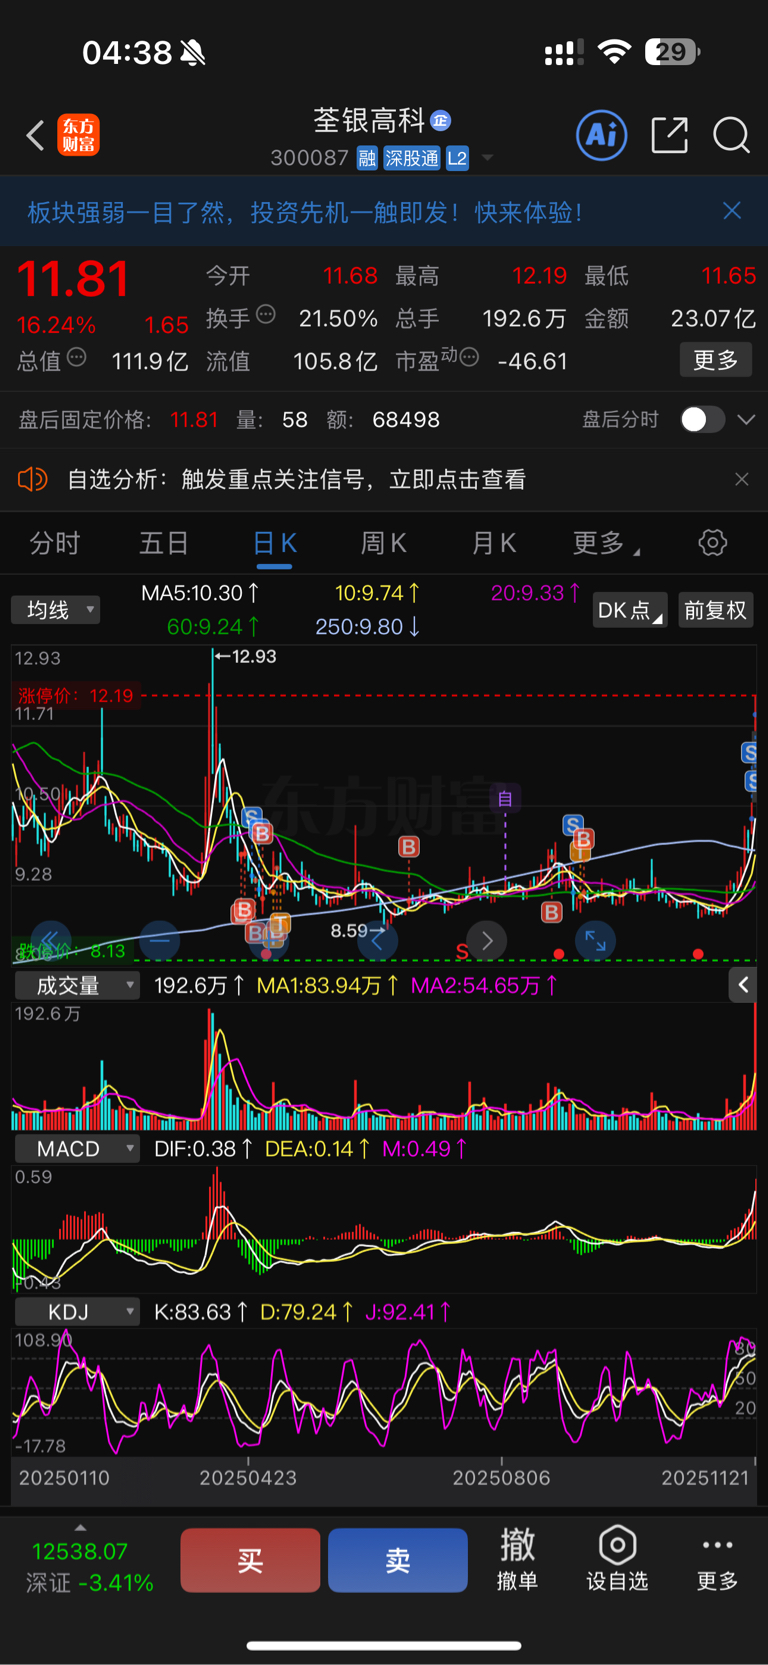Switch to the 五日 tab
Screen dimensions: 768x1665
pyautogui.click(x=164, y=543)
